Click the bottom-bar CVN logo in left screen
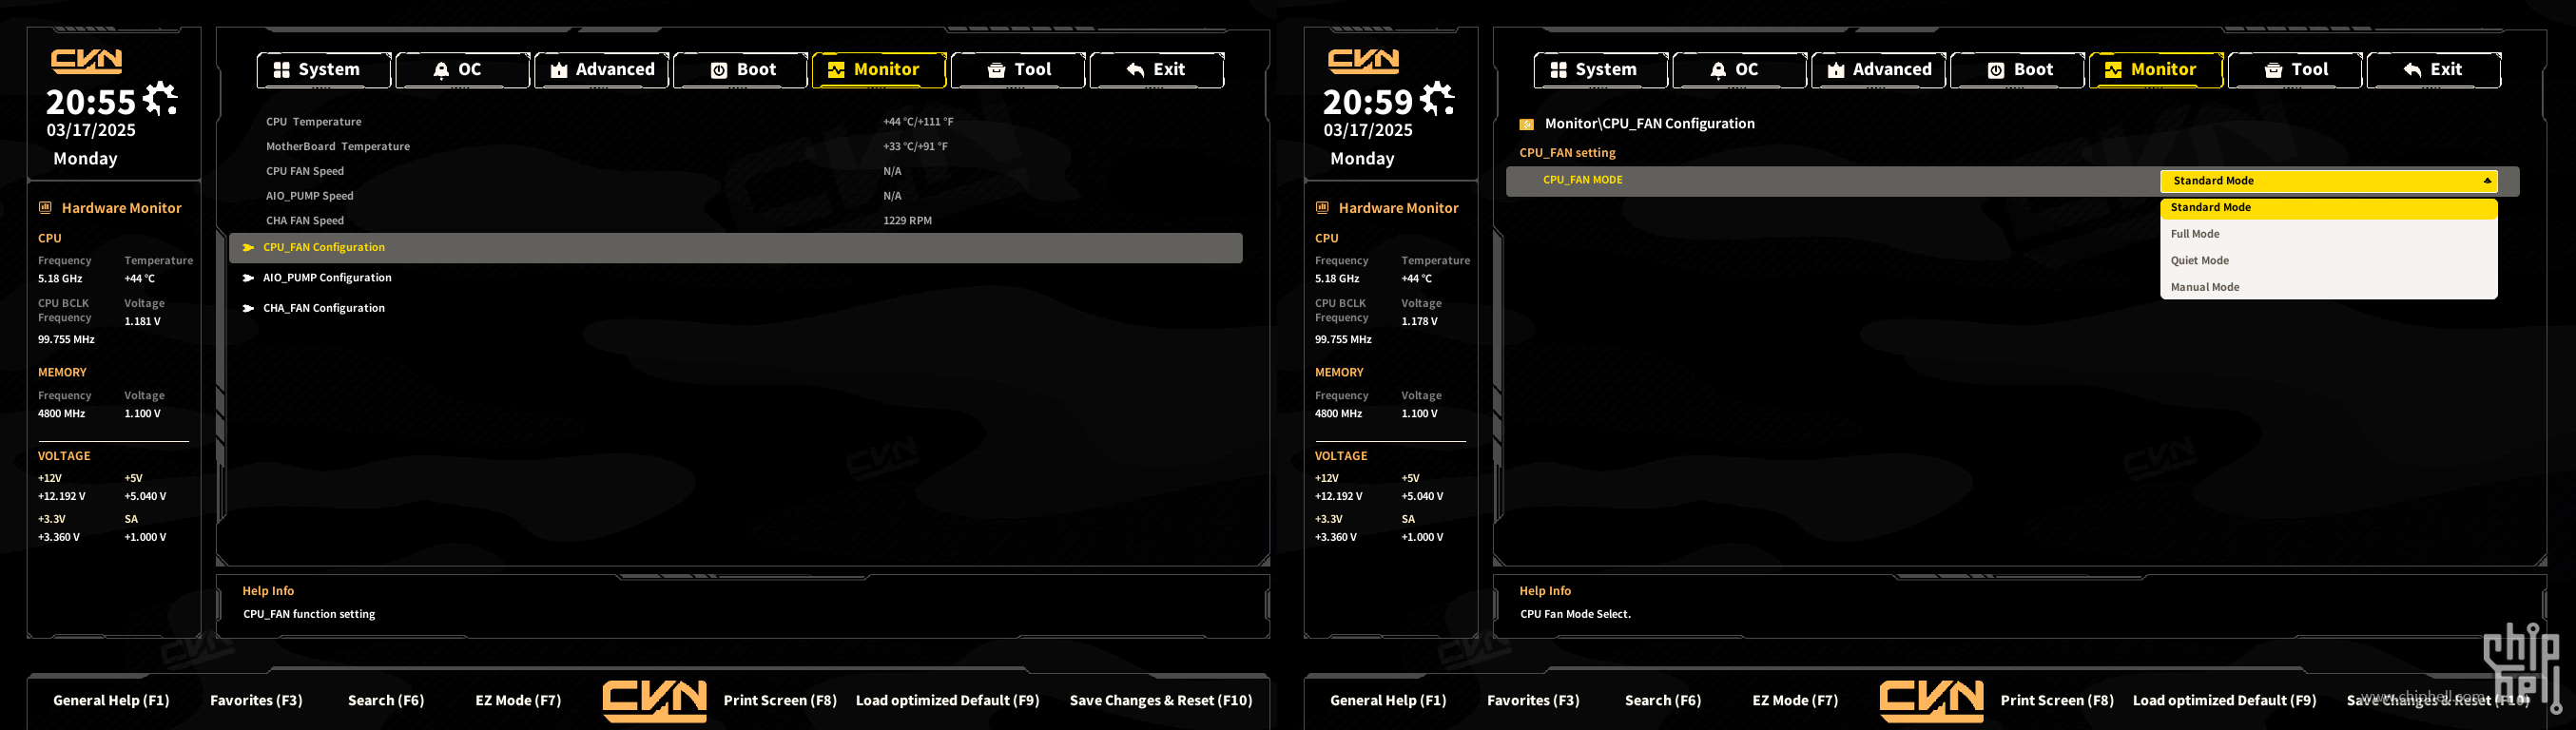 pos(655,701)
